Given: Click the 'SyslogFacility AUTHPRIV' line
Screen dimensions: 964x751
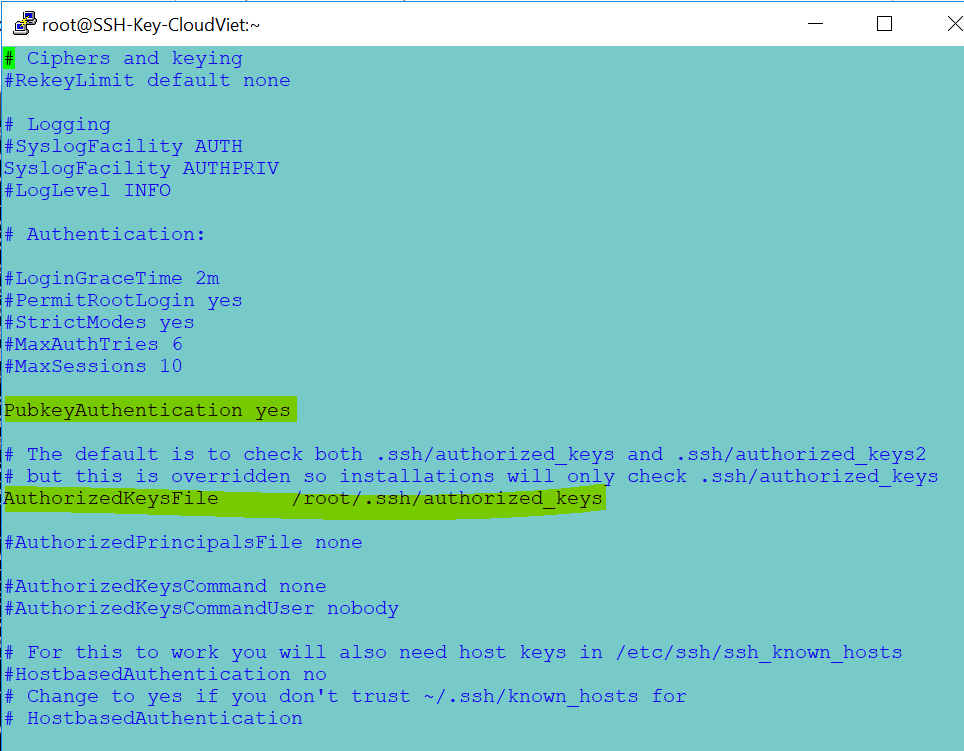Looking at the screenshot, I should (x=141, y=168).
